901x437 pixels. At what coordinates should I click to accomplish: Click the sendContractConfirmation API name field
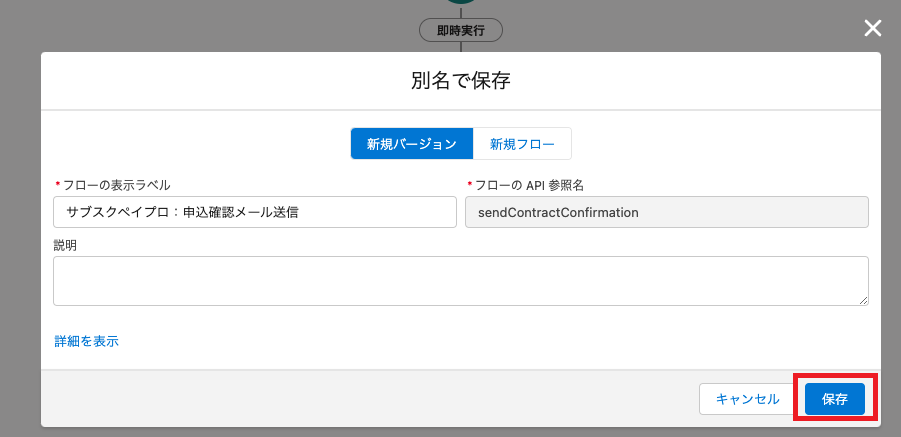tap(666, 212)
